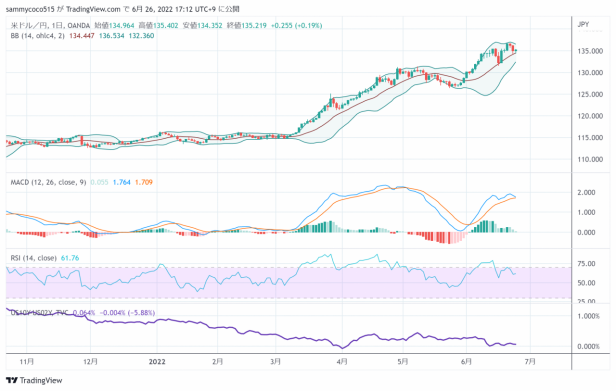Viewport: 616px width, 391px height.
Task: Click the BB upper band value 136.534
Action: click(x=112, y=36)
